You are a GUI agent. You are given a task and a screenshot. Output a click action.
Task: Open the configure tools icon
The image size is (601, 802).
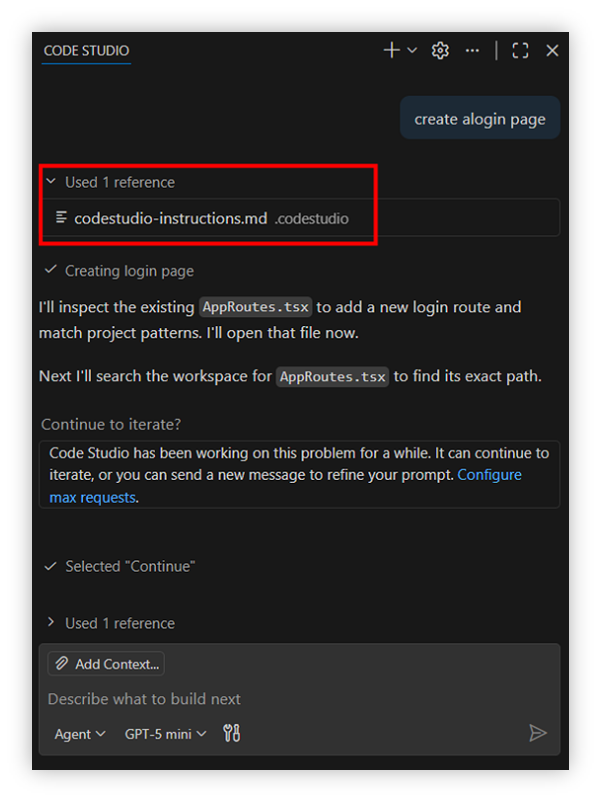[232, 734]
